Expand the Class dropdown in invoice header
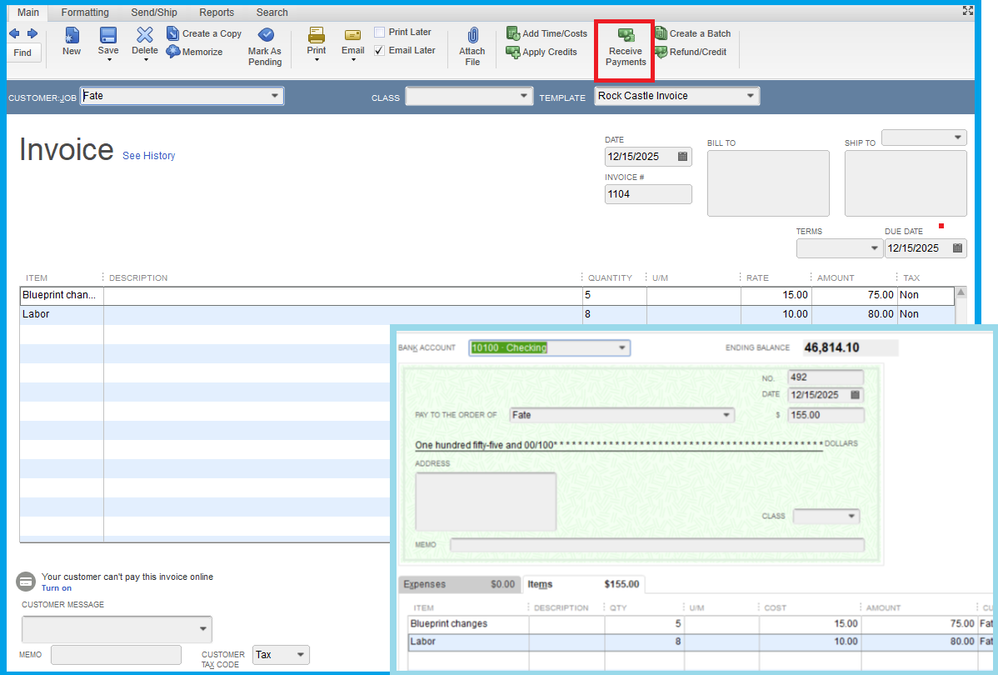 pyautogui.click(x=523, y=96)
